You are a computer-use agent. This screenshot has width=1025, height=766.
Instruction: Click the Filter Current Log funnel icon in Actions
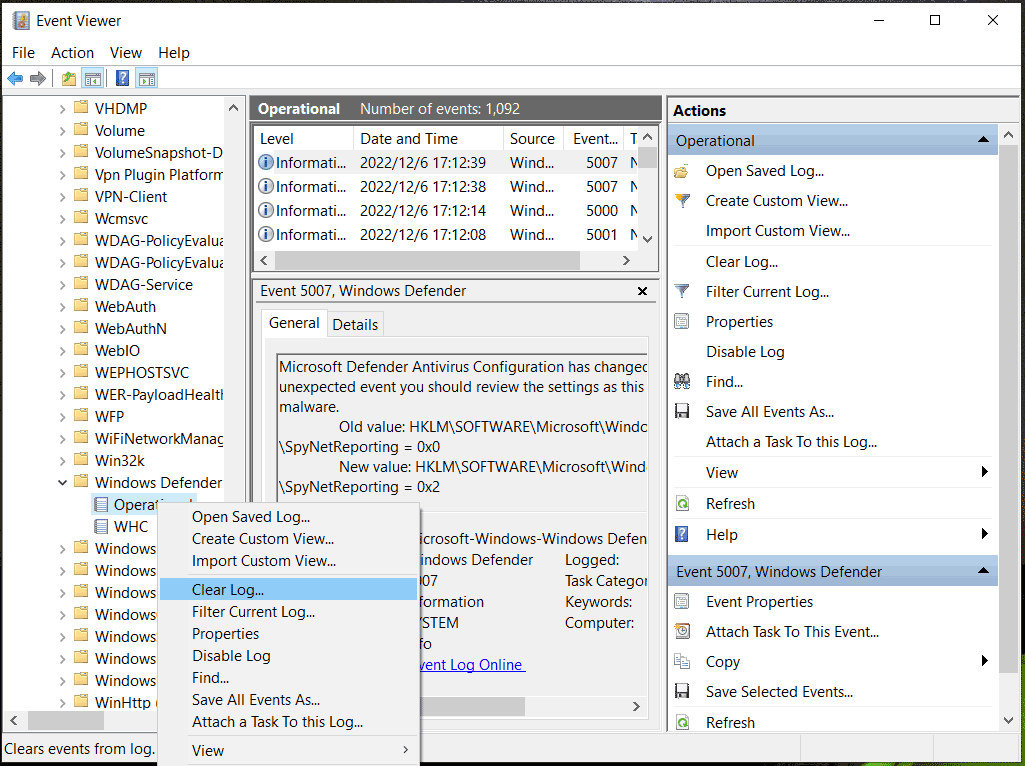682,291
